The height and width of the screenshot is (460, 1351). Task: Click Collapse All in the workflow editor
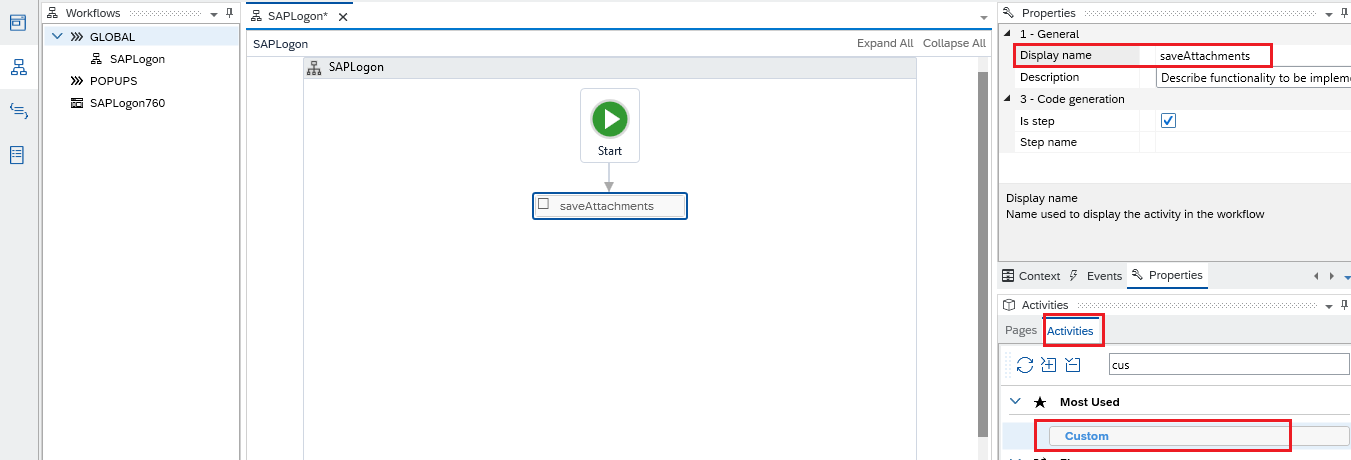(953, 44)
